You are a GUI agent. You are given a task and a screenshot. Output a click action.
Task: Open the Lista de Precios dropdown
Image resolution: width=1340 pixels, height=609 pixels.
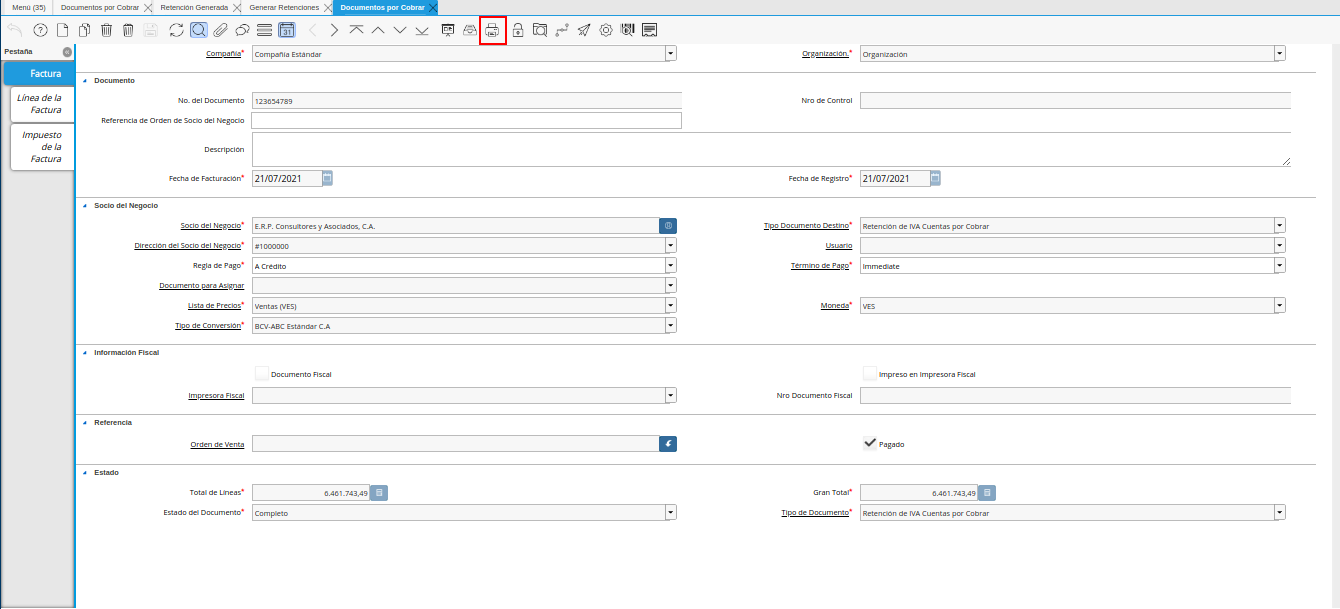[671, 305]
